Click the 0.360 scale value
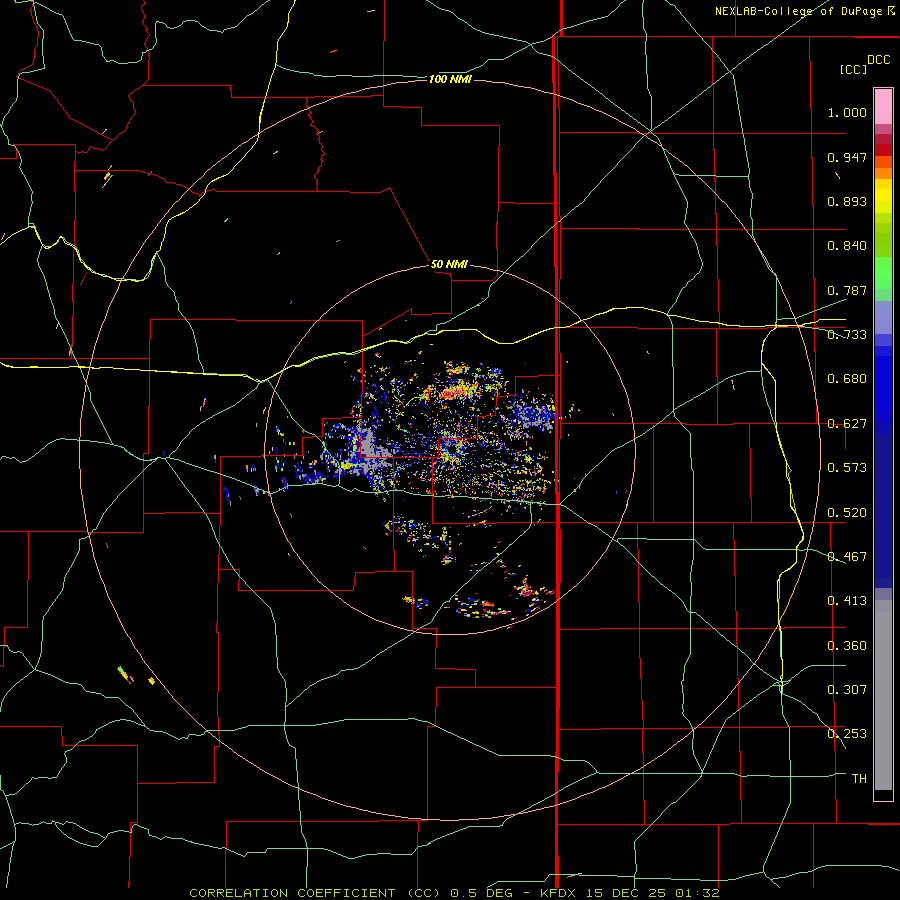The image size is (900, 900). (847, 646)
